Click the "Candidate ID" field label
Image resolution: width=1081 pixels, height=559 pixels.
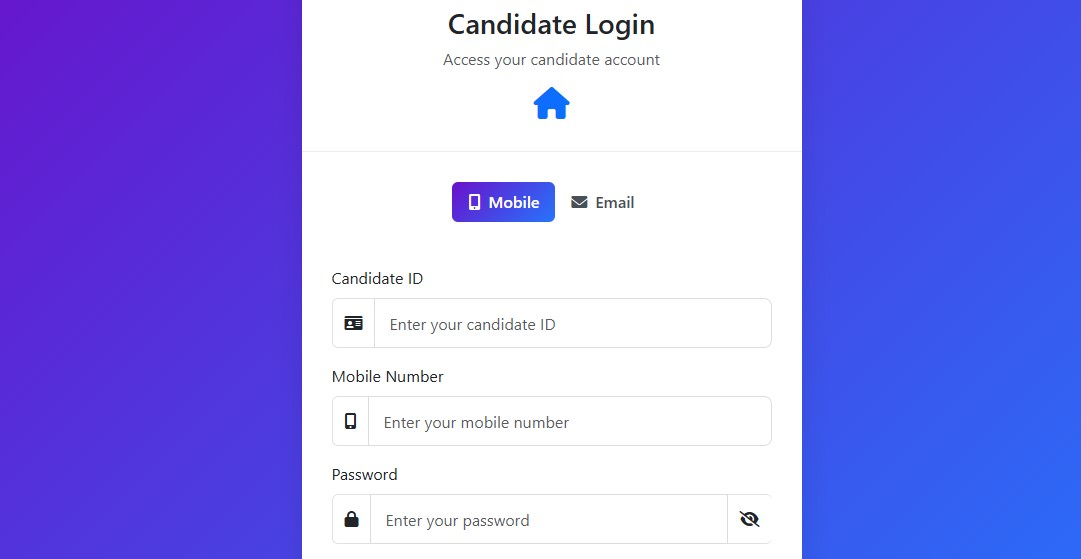click(x=377, y=278)
